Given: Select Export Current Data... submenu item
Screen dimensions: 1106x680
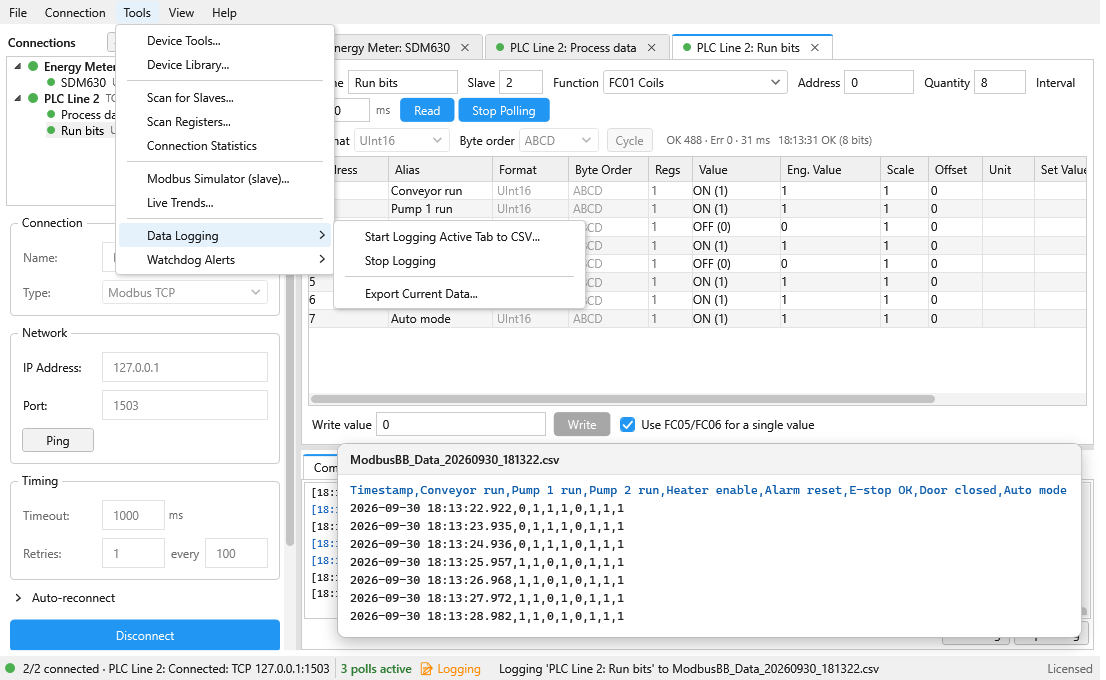Looking at the screenshot, I should click(x=459, y=294).
